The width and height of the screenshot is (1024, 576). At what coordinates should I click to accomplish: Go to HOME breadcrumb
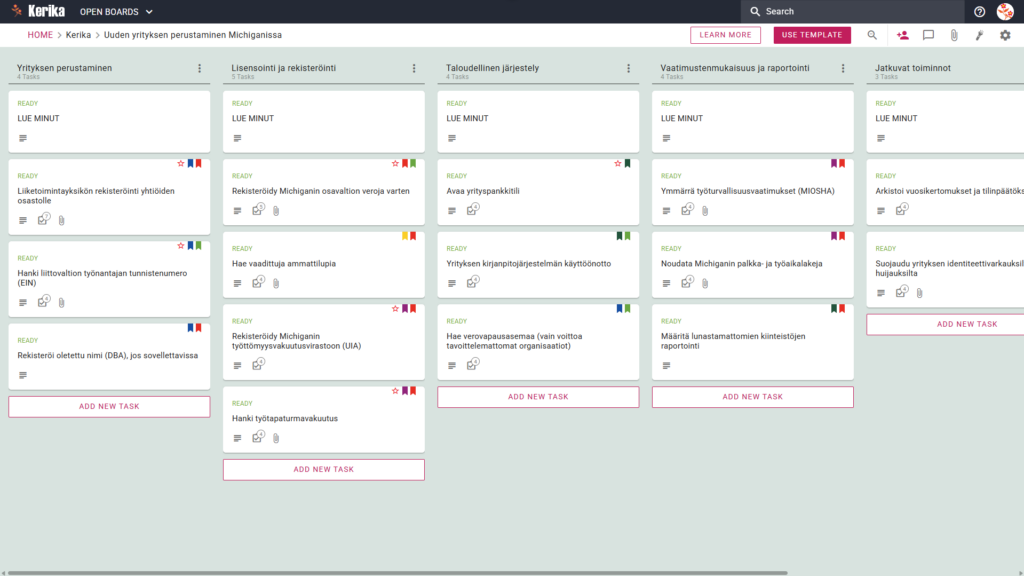(x=40, y=35)
